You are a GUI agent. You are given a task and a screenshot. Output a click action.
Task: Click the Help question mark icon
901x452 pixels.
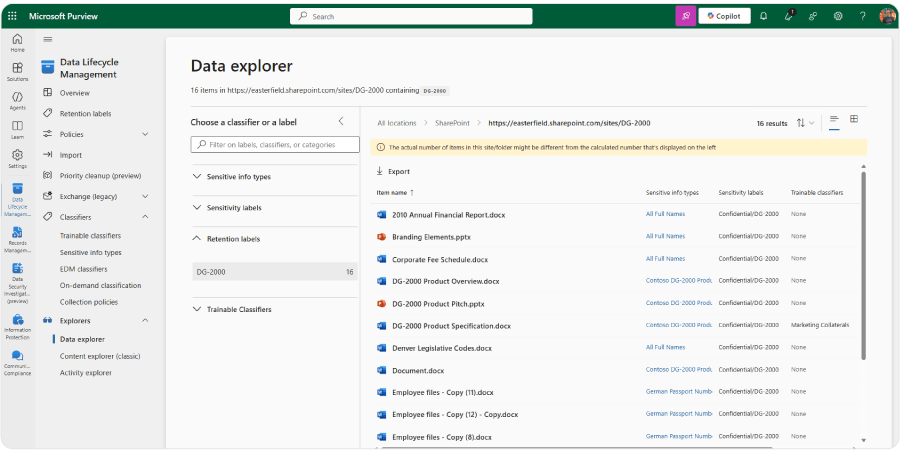[862, 16]
